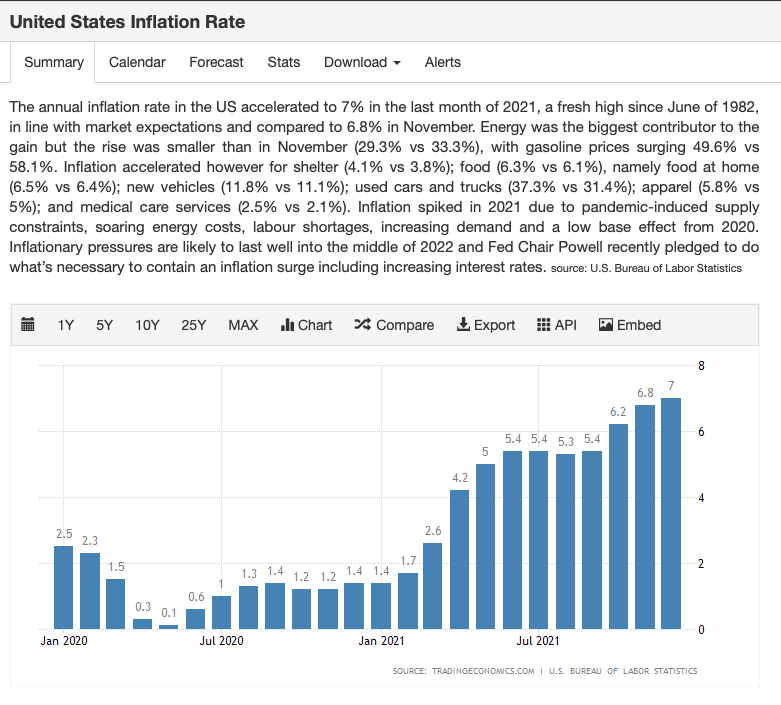Show MAX historical data range
Screen dimensions: 781x705
[243, 325]
